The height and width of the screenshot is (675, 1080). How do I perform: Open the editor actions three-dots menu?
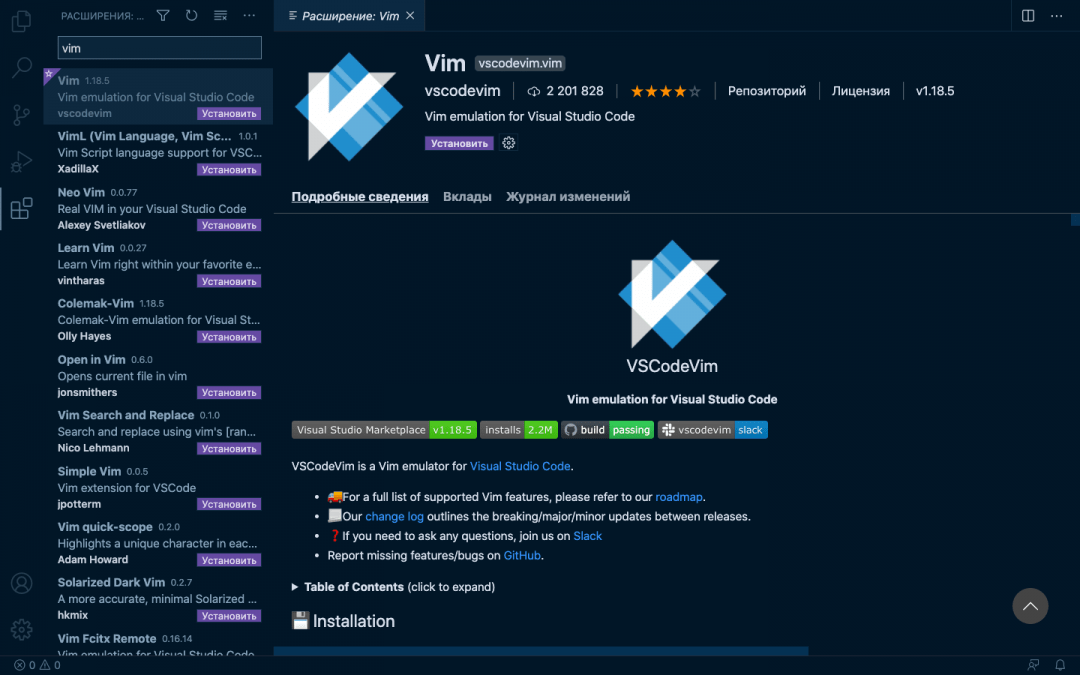[x=1055, y=15]
